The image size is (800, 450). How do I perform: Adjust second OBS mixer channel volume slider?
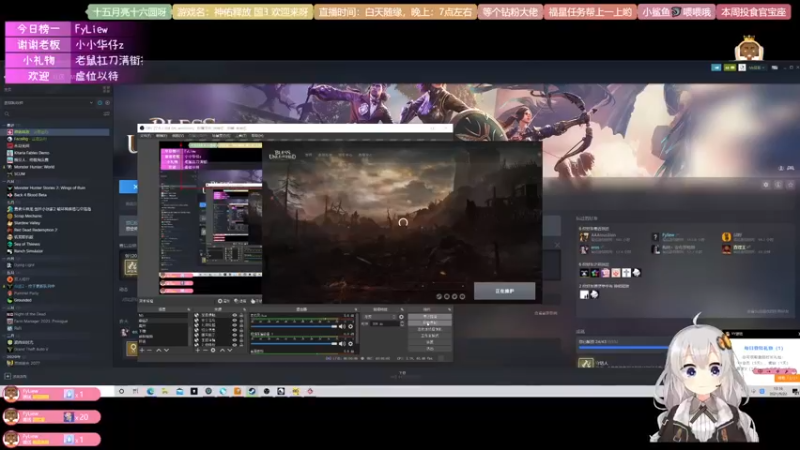pyautogui.click(x=294, y=344)
